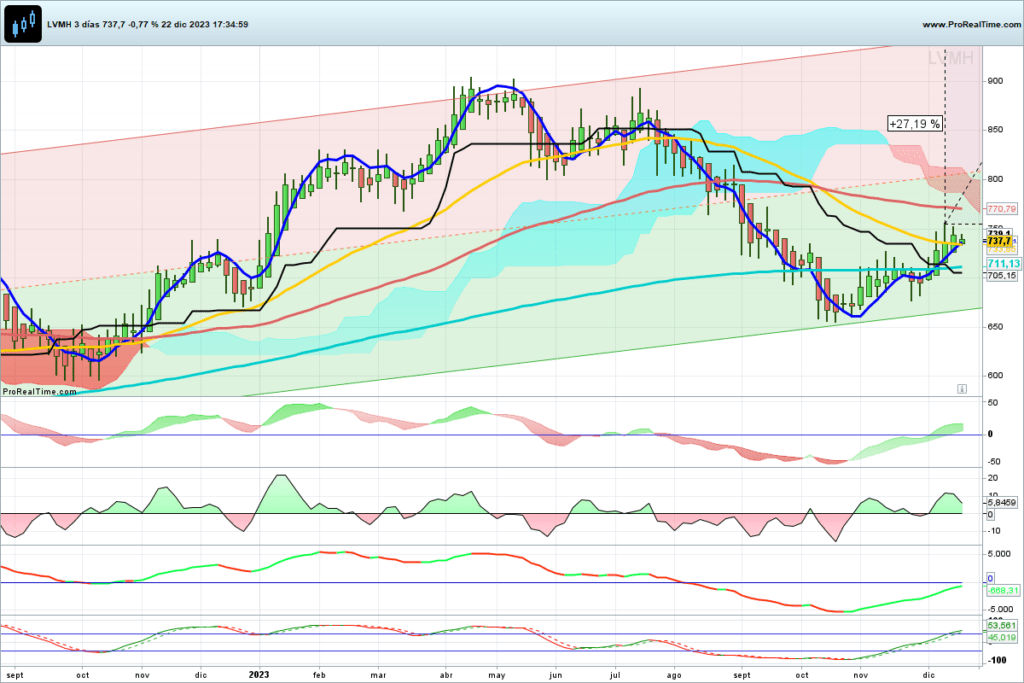Screen dimensions: 1024x683
Task: Click the jun month label on time axis
Action: coord(556,675)
